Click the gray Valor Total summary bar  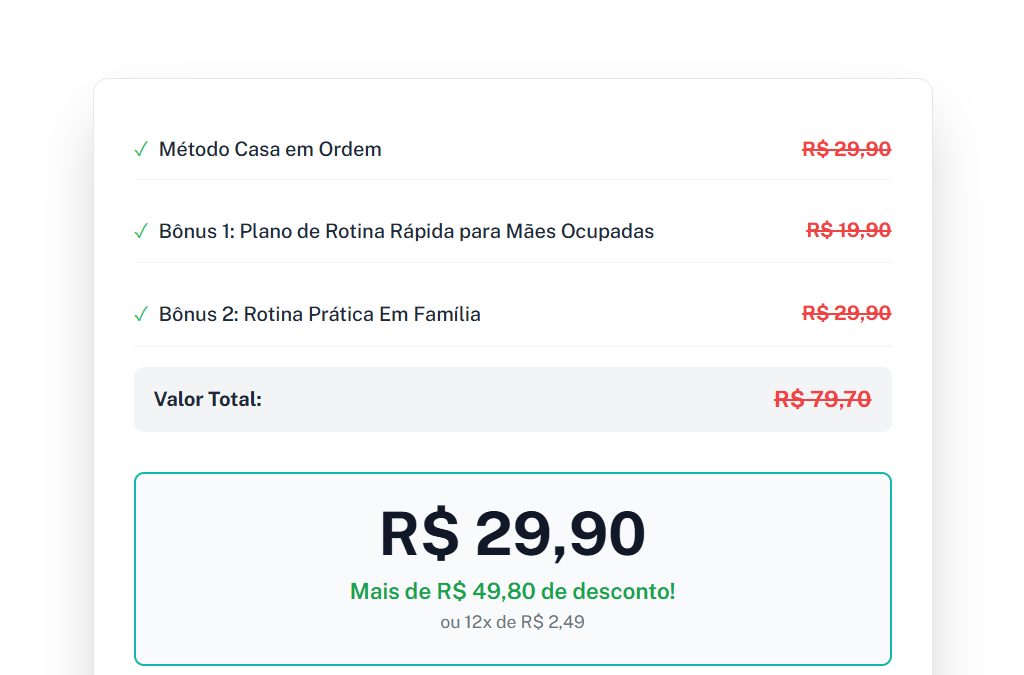tap(513, 400)
